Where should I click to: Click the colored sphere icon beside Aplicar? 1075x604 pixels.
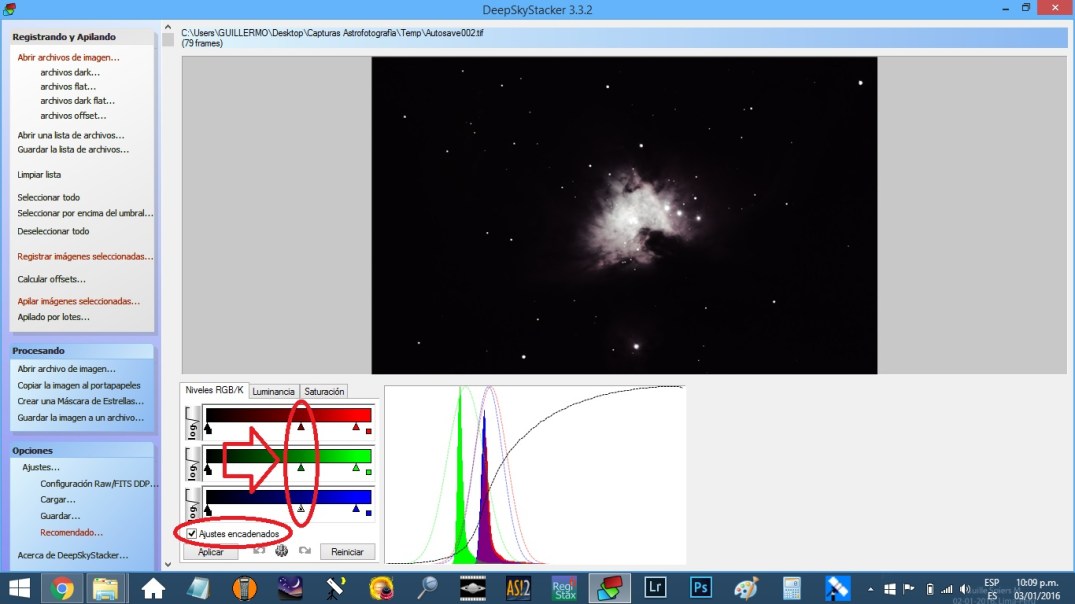[282, 551]
